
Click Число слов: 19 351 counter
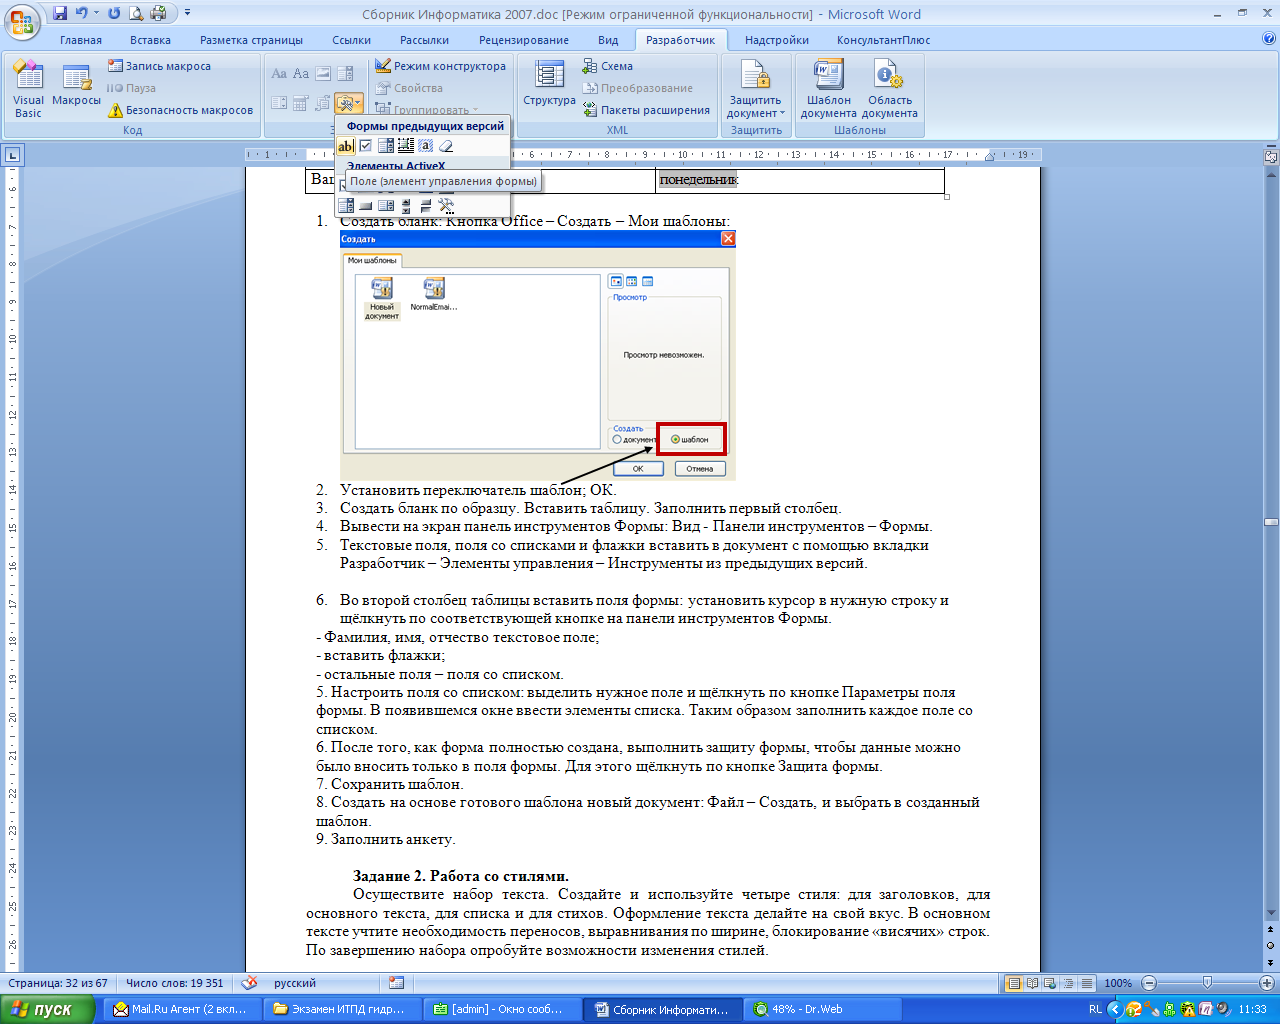click(x=175, y=983)
